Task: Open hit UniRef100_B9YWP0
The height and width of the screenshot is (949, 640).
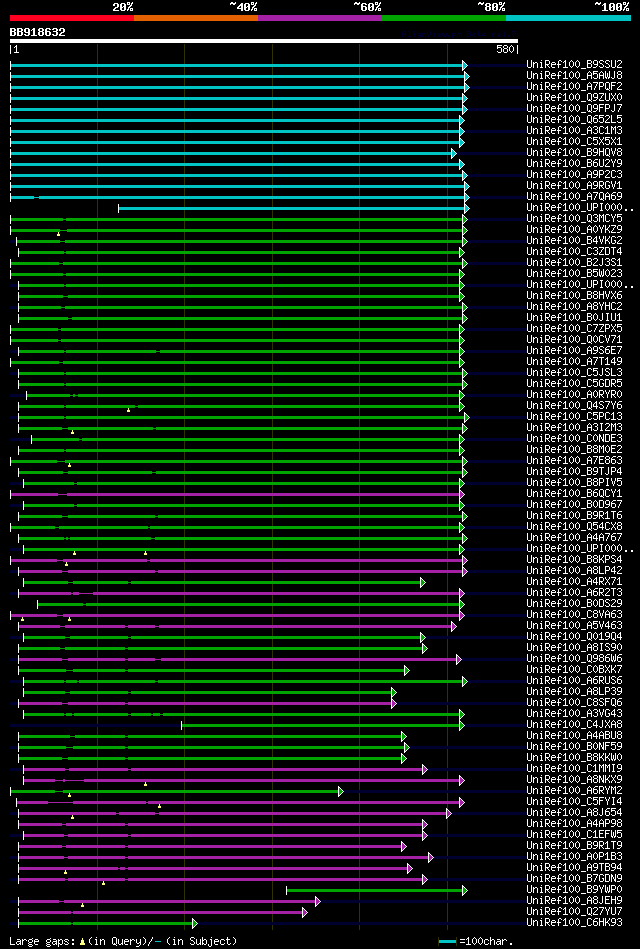Action: pos(574,890)
